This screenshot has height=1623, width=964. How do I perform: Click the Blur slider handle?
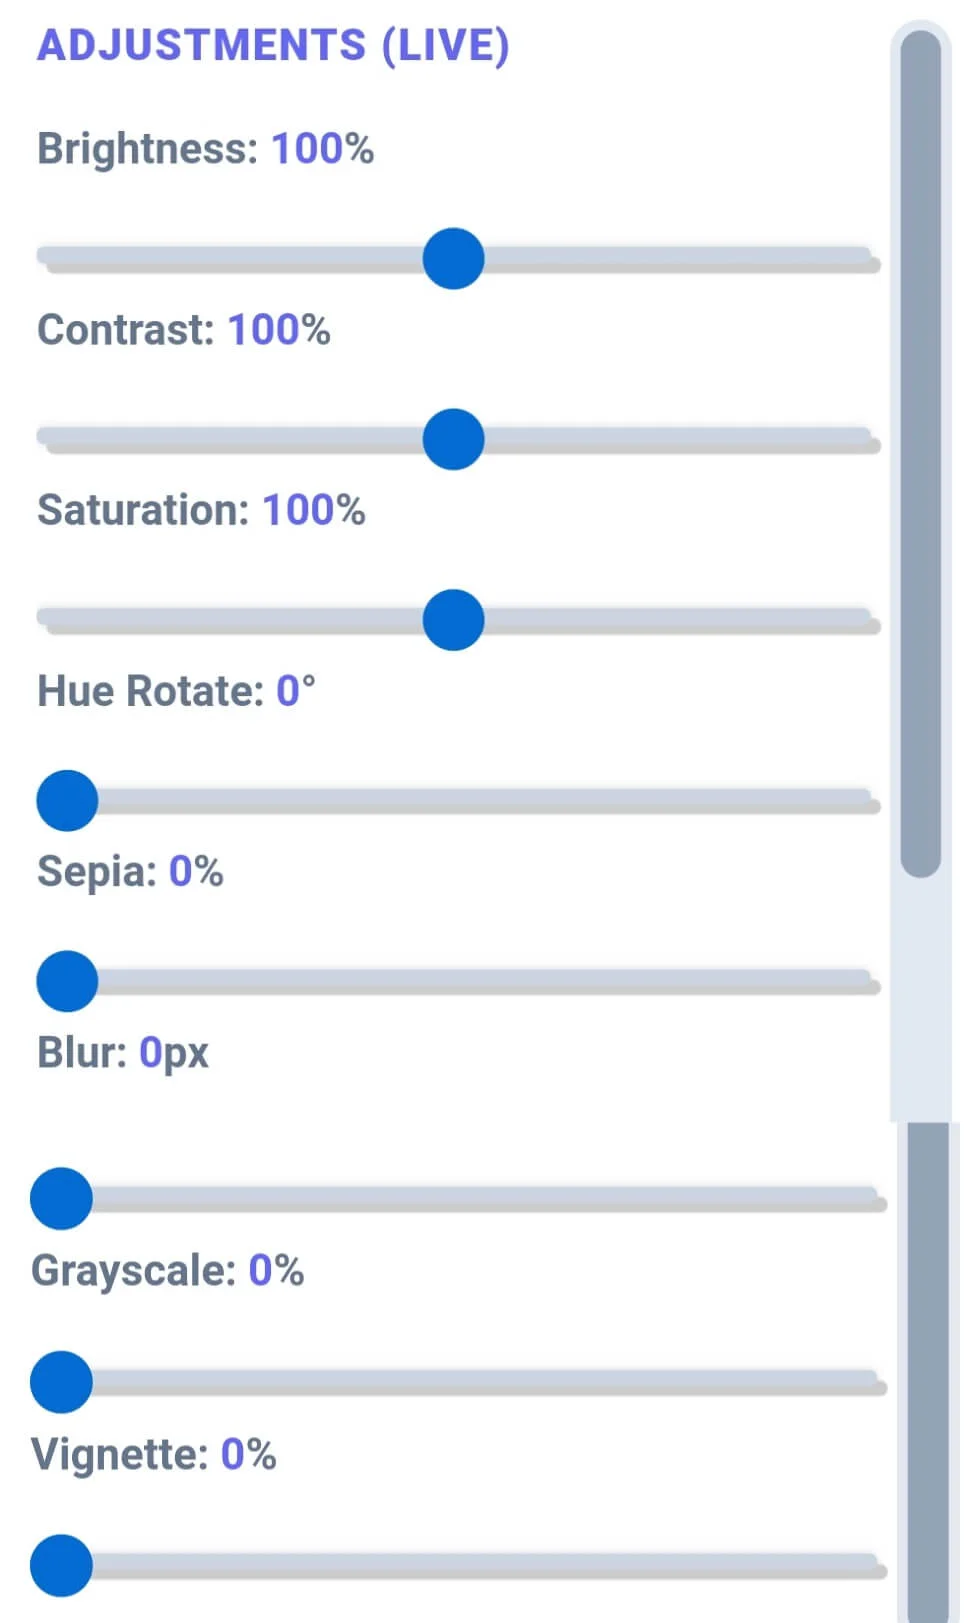point(61,1198)
